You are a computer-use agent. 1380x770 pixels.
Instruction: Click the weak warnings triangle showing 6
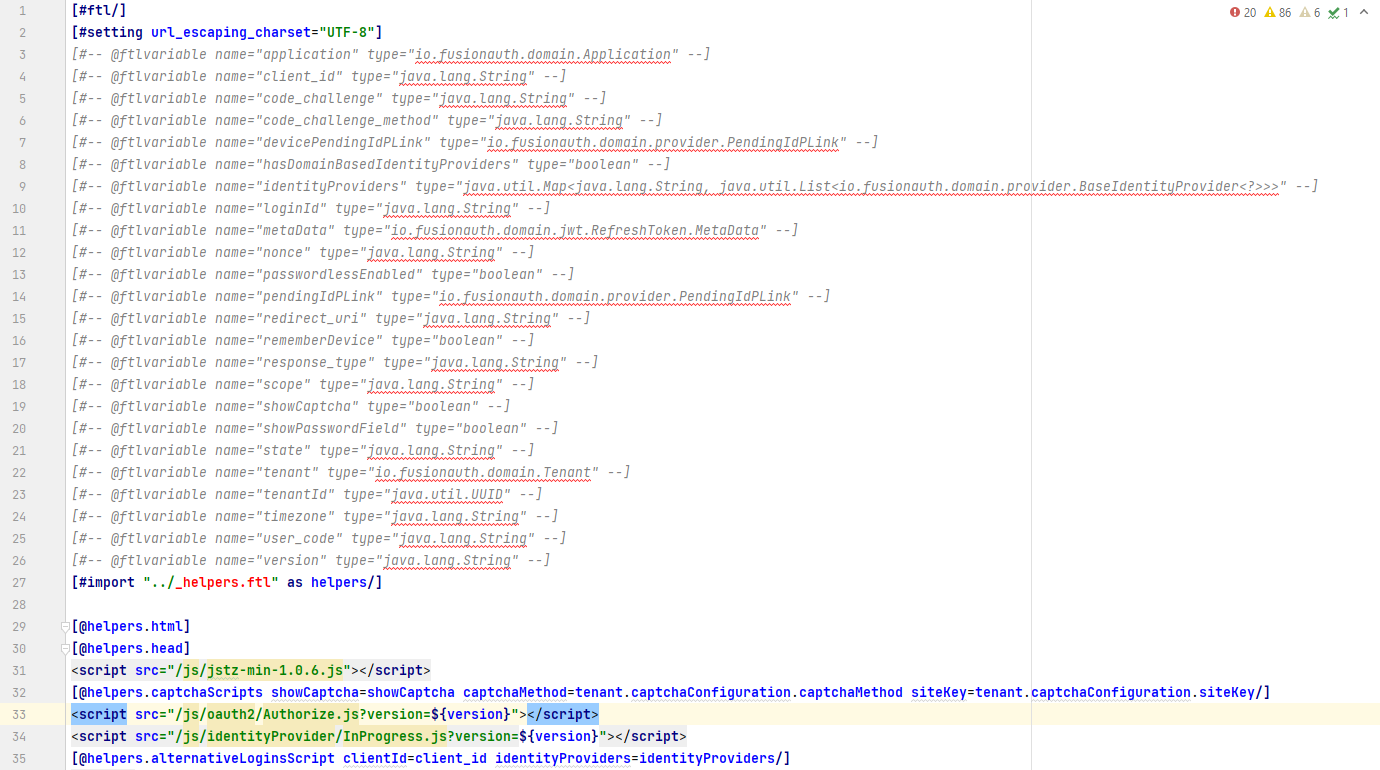coord(1303,10)
